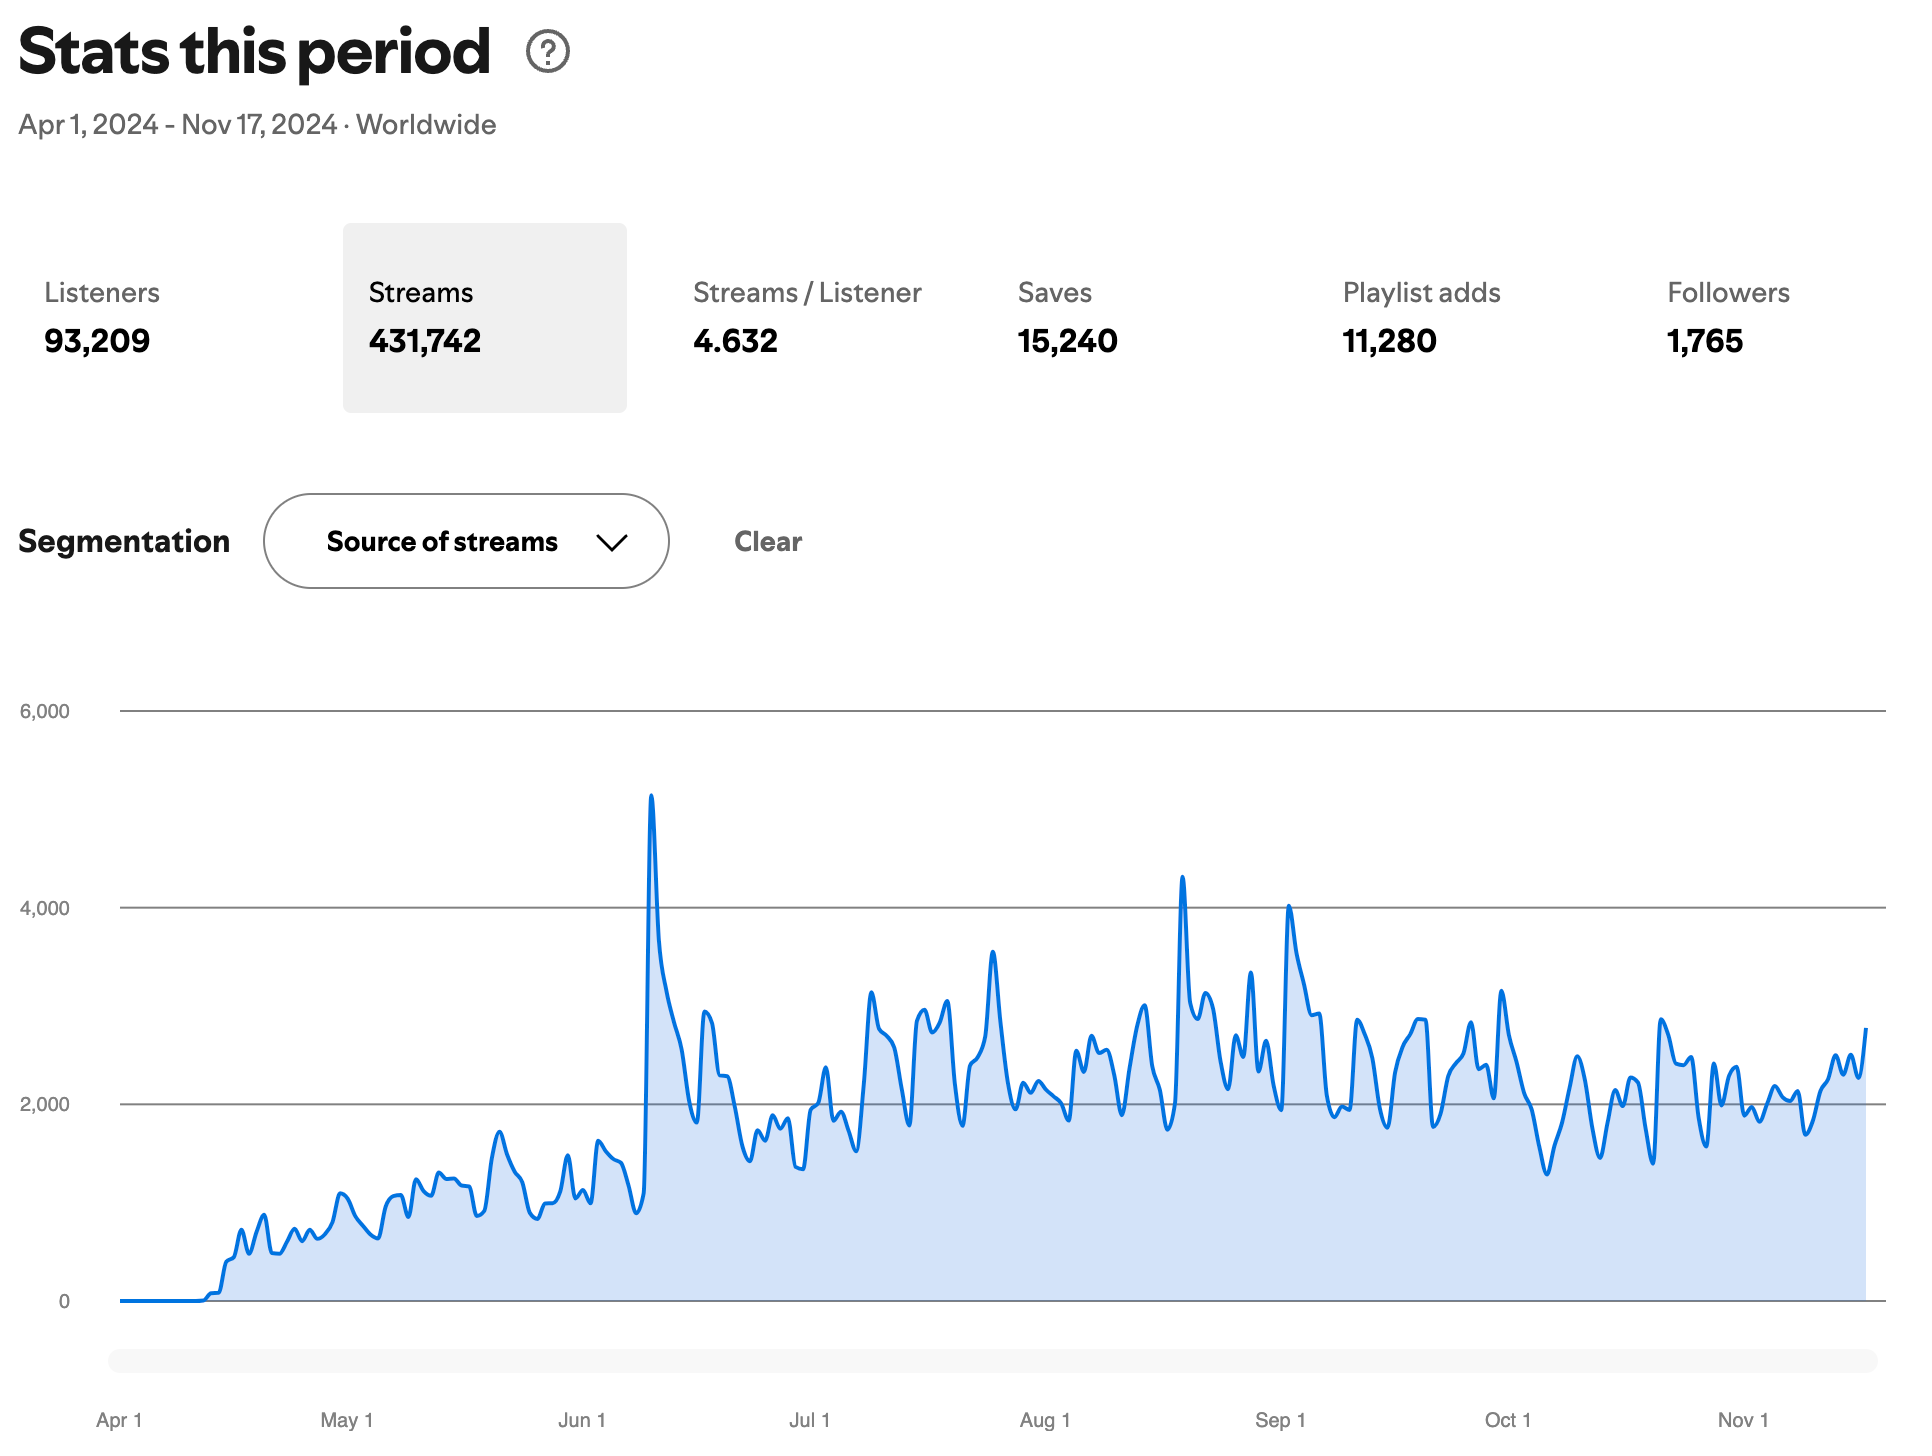
Task: Open the Saves metric
Action: tap(1067, 317)
